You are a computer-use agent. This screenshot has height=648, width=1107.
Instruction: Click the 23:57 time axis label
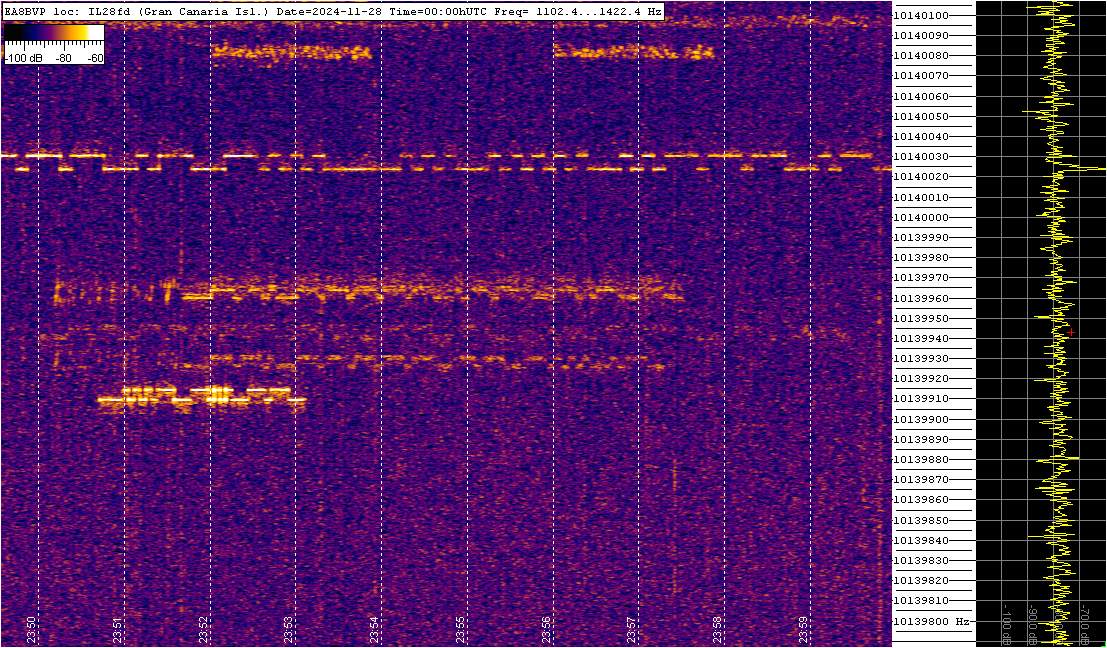[x=632, y=630]
